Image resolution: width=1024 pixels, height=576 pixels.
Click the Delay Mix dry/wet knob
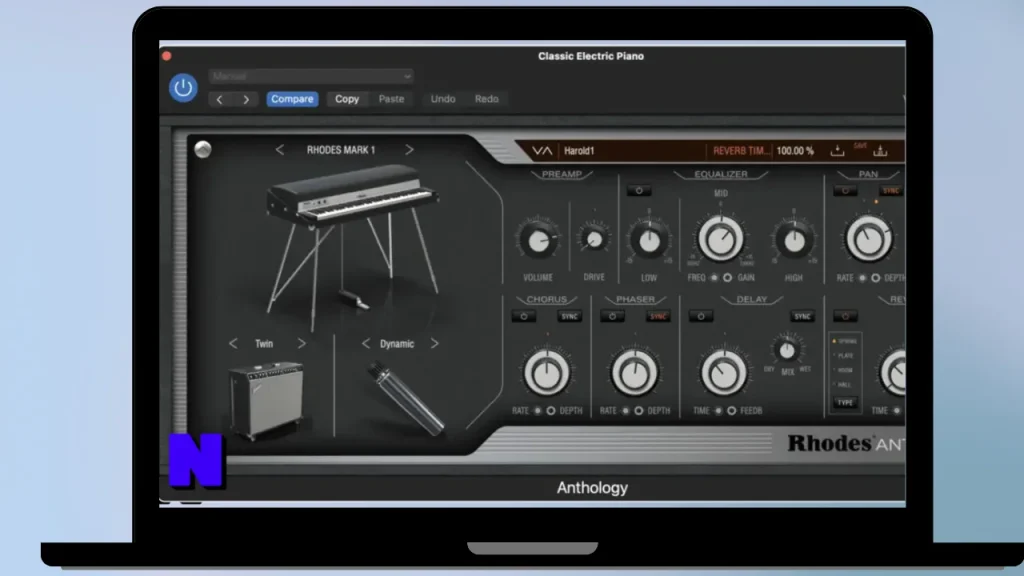tap(787, 351)
